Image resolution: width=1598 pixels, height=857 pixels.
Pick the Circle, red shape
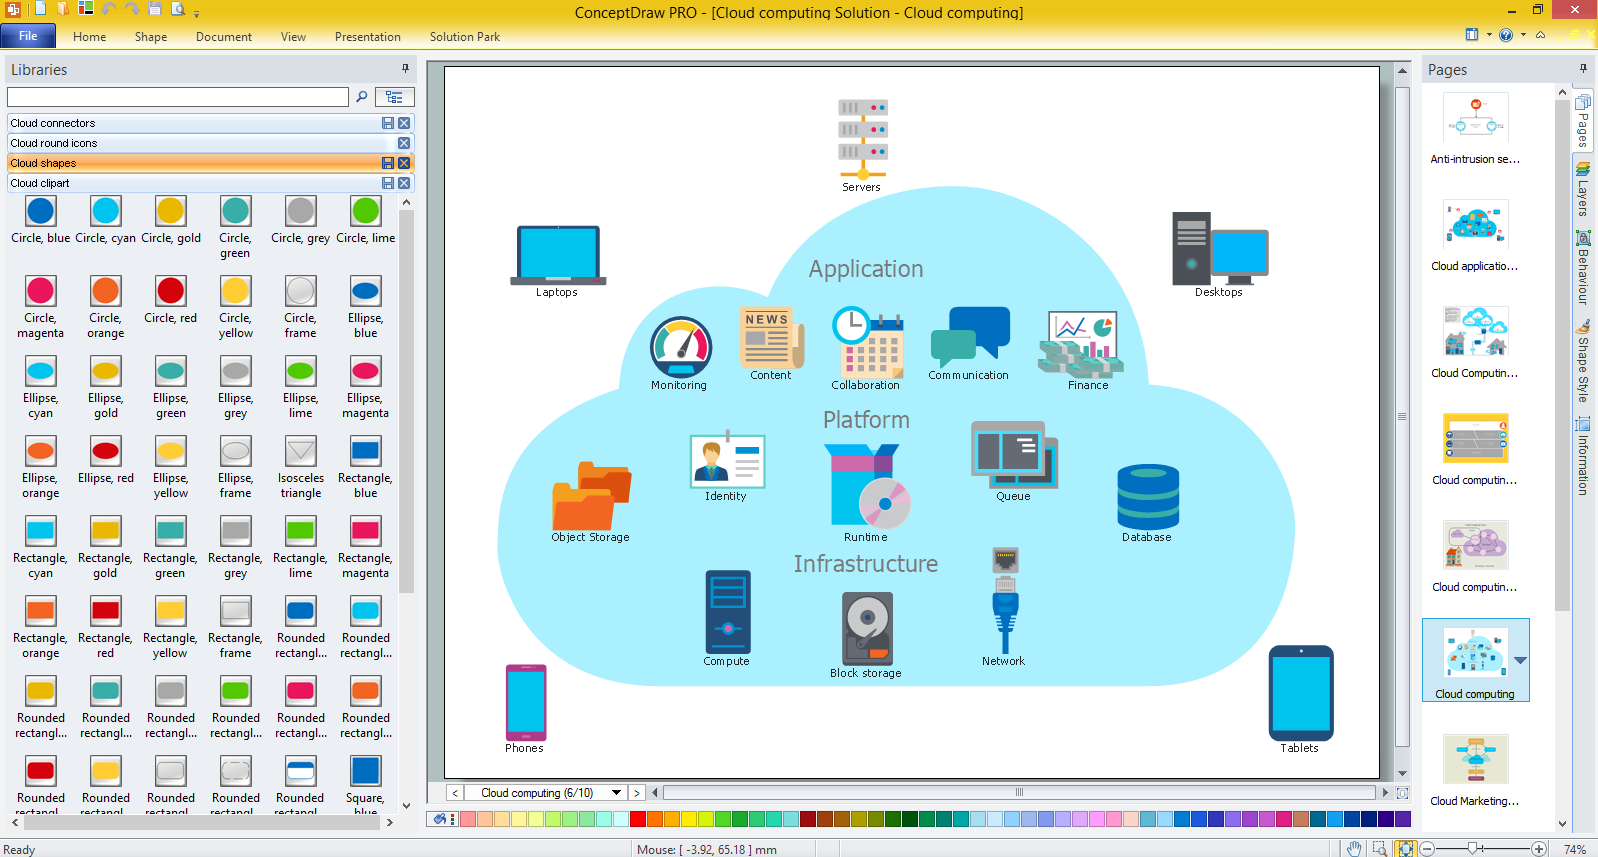point(171,291)
